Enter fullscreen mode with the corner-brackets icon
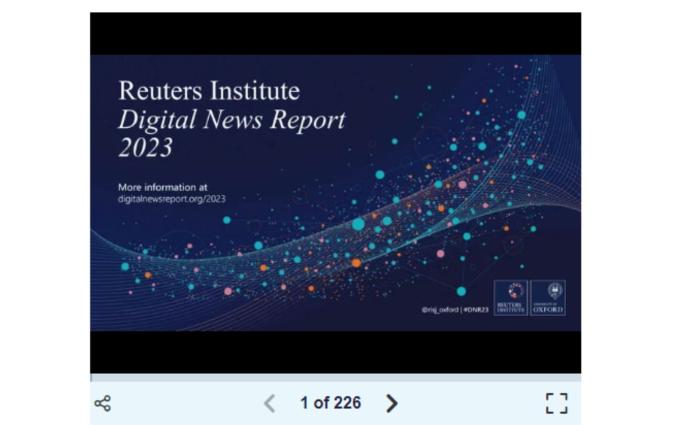The width and height of the screenshot is (675, 425). point(556,403)
